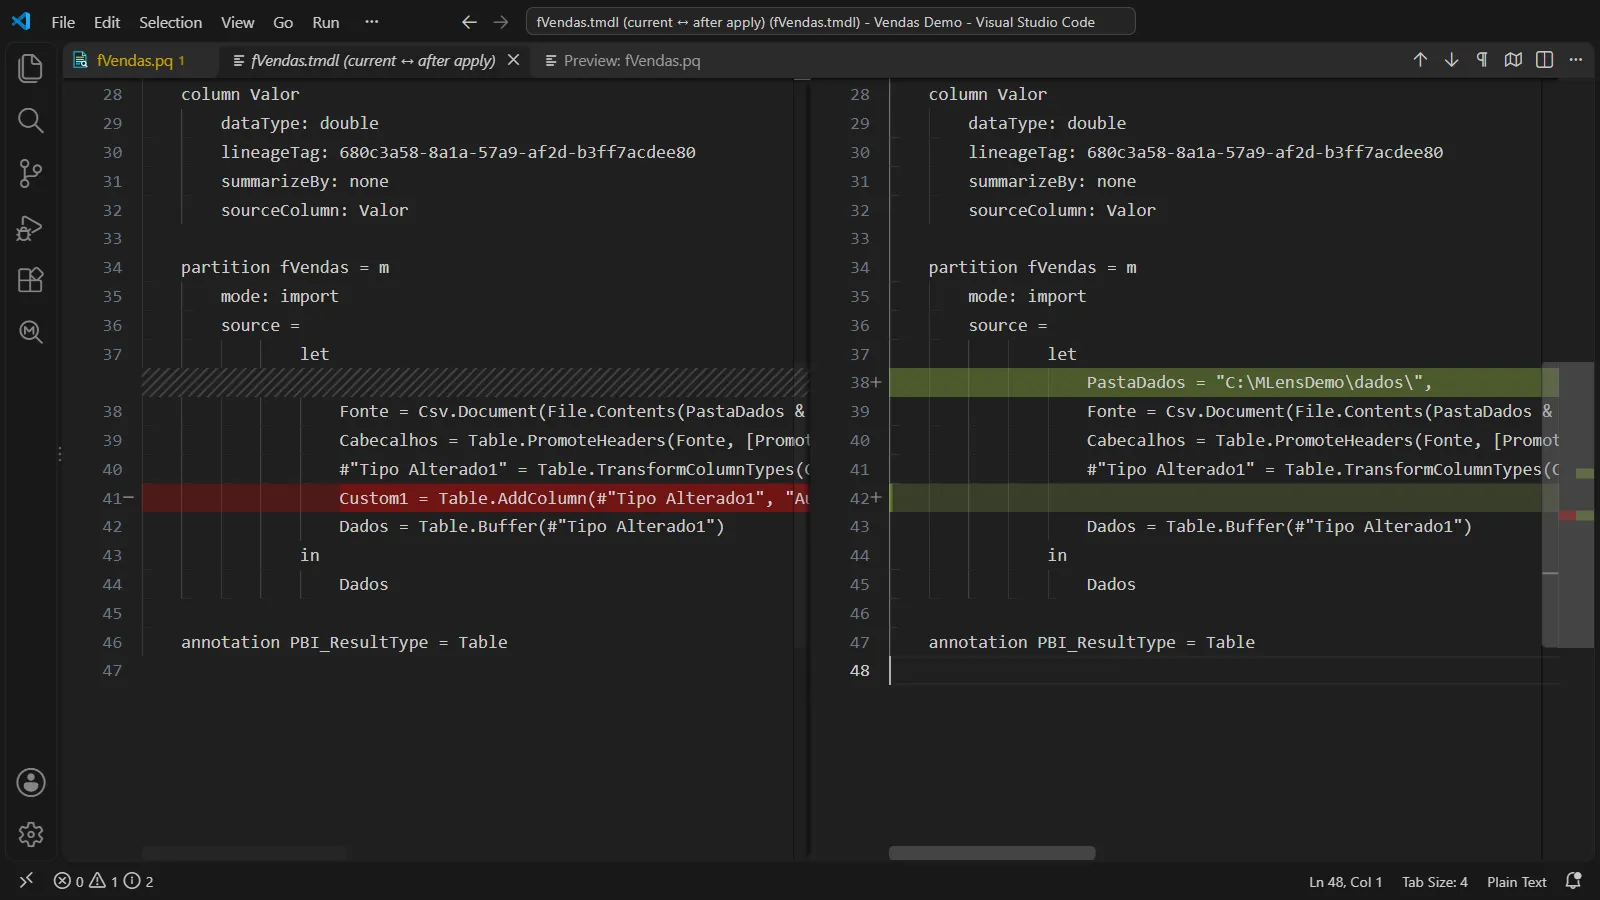Toggle whitespace trimming pilcrow icon
The width and height of the screenshot is (1600, 900).
(1482, 60)
